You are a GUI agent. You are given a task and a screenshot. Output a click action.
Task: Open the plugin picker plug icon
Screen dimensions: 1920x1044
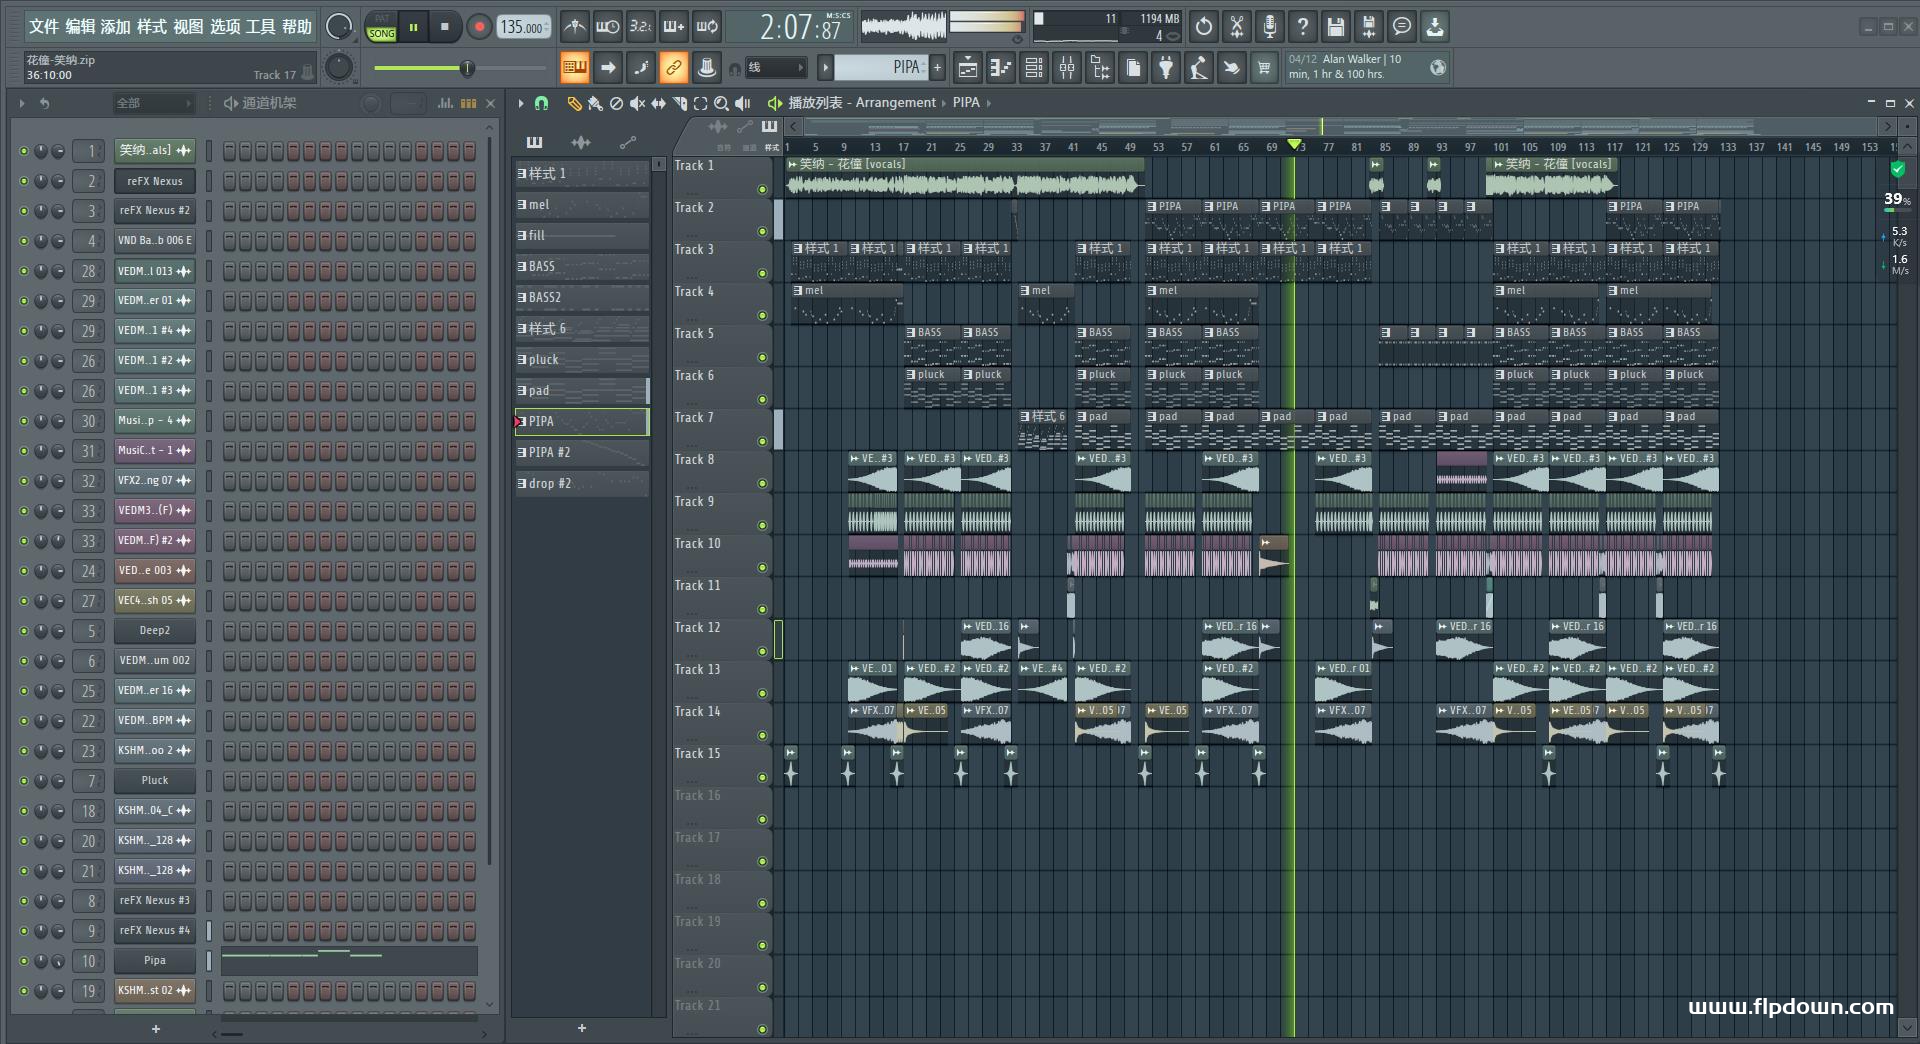1166,68
